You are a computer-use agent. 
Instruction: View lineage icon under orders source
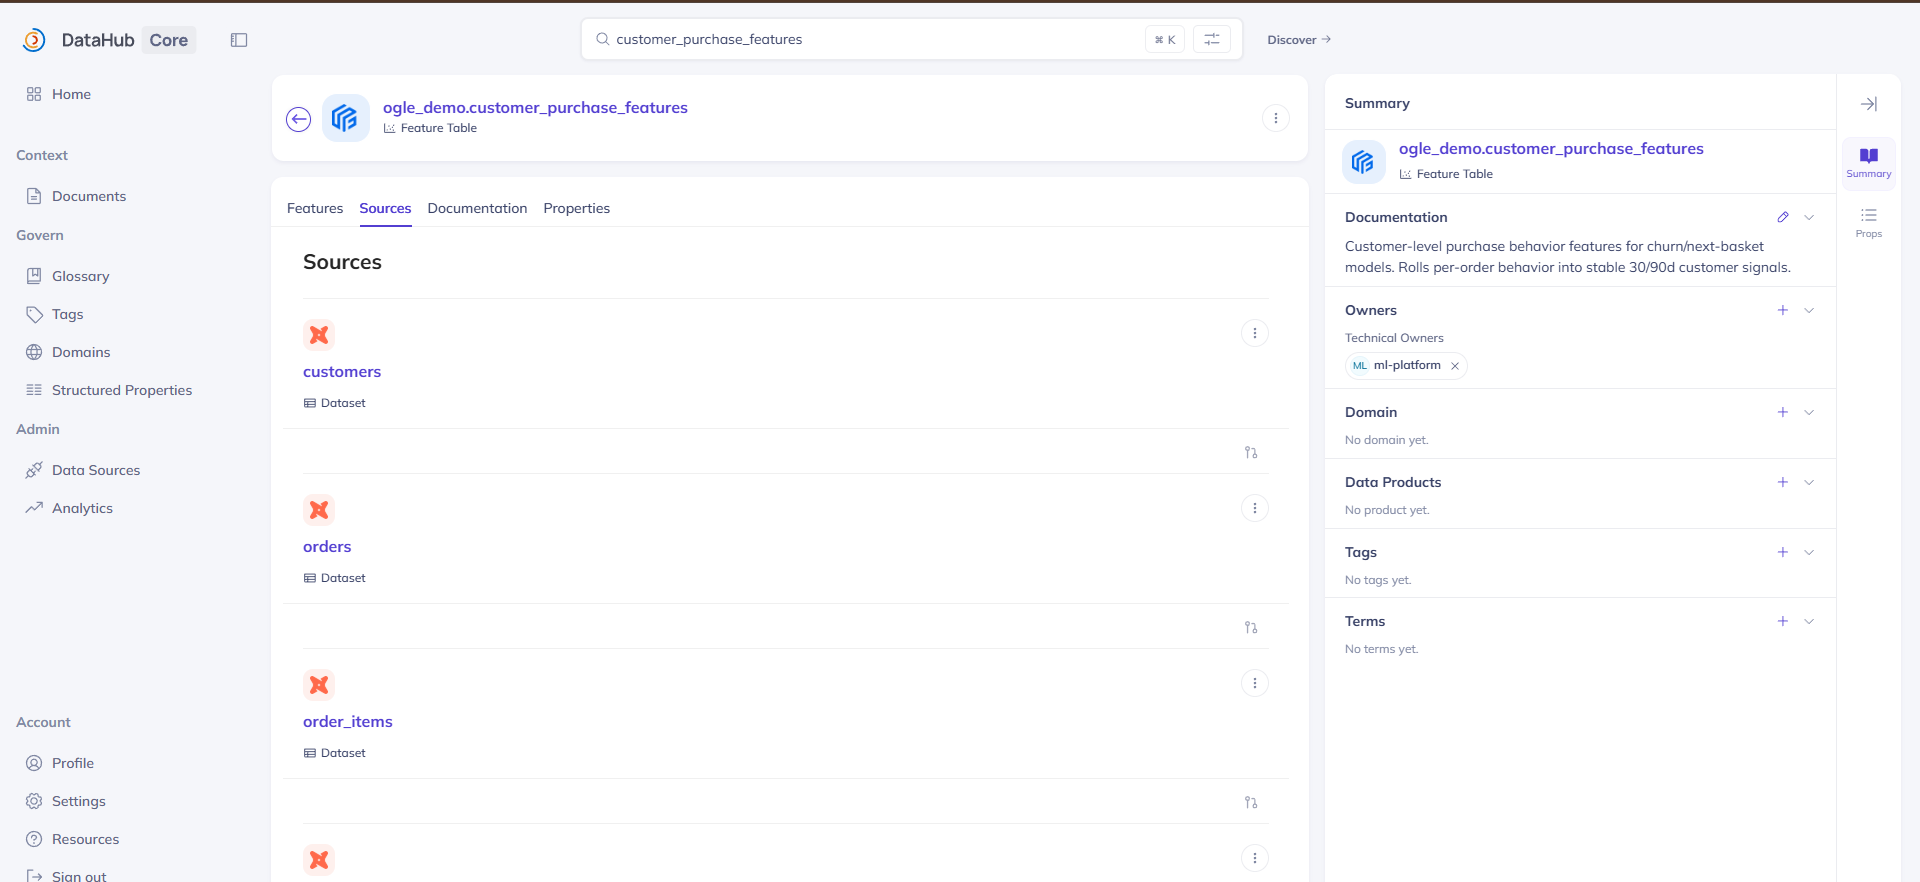1251,627
